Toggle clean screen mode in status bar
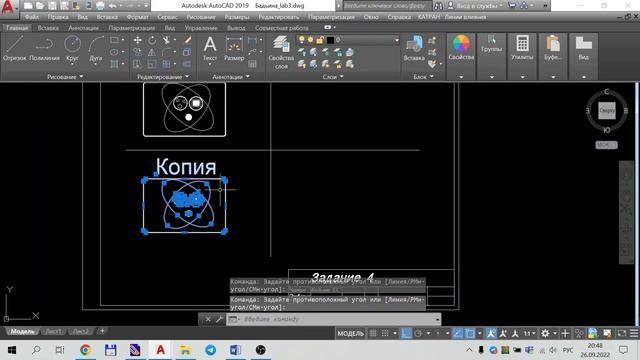 click(x=622, y=333)
